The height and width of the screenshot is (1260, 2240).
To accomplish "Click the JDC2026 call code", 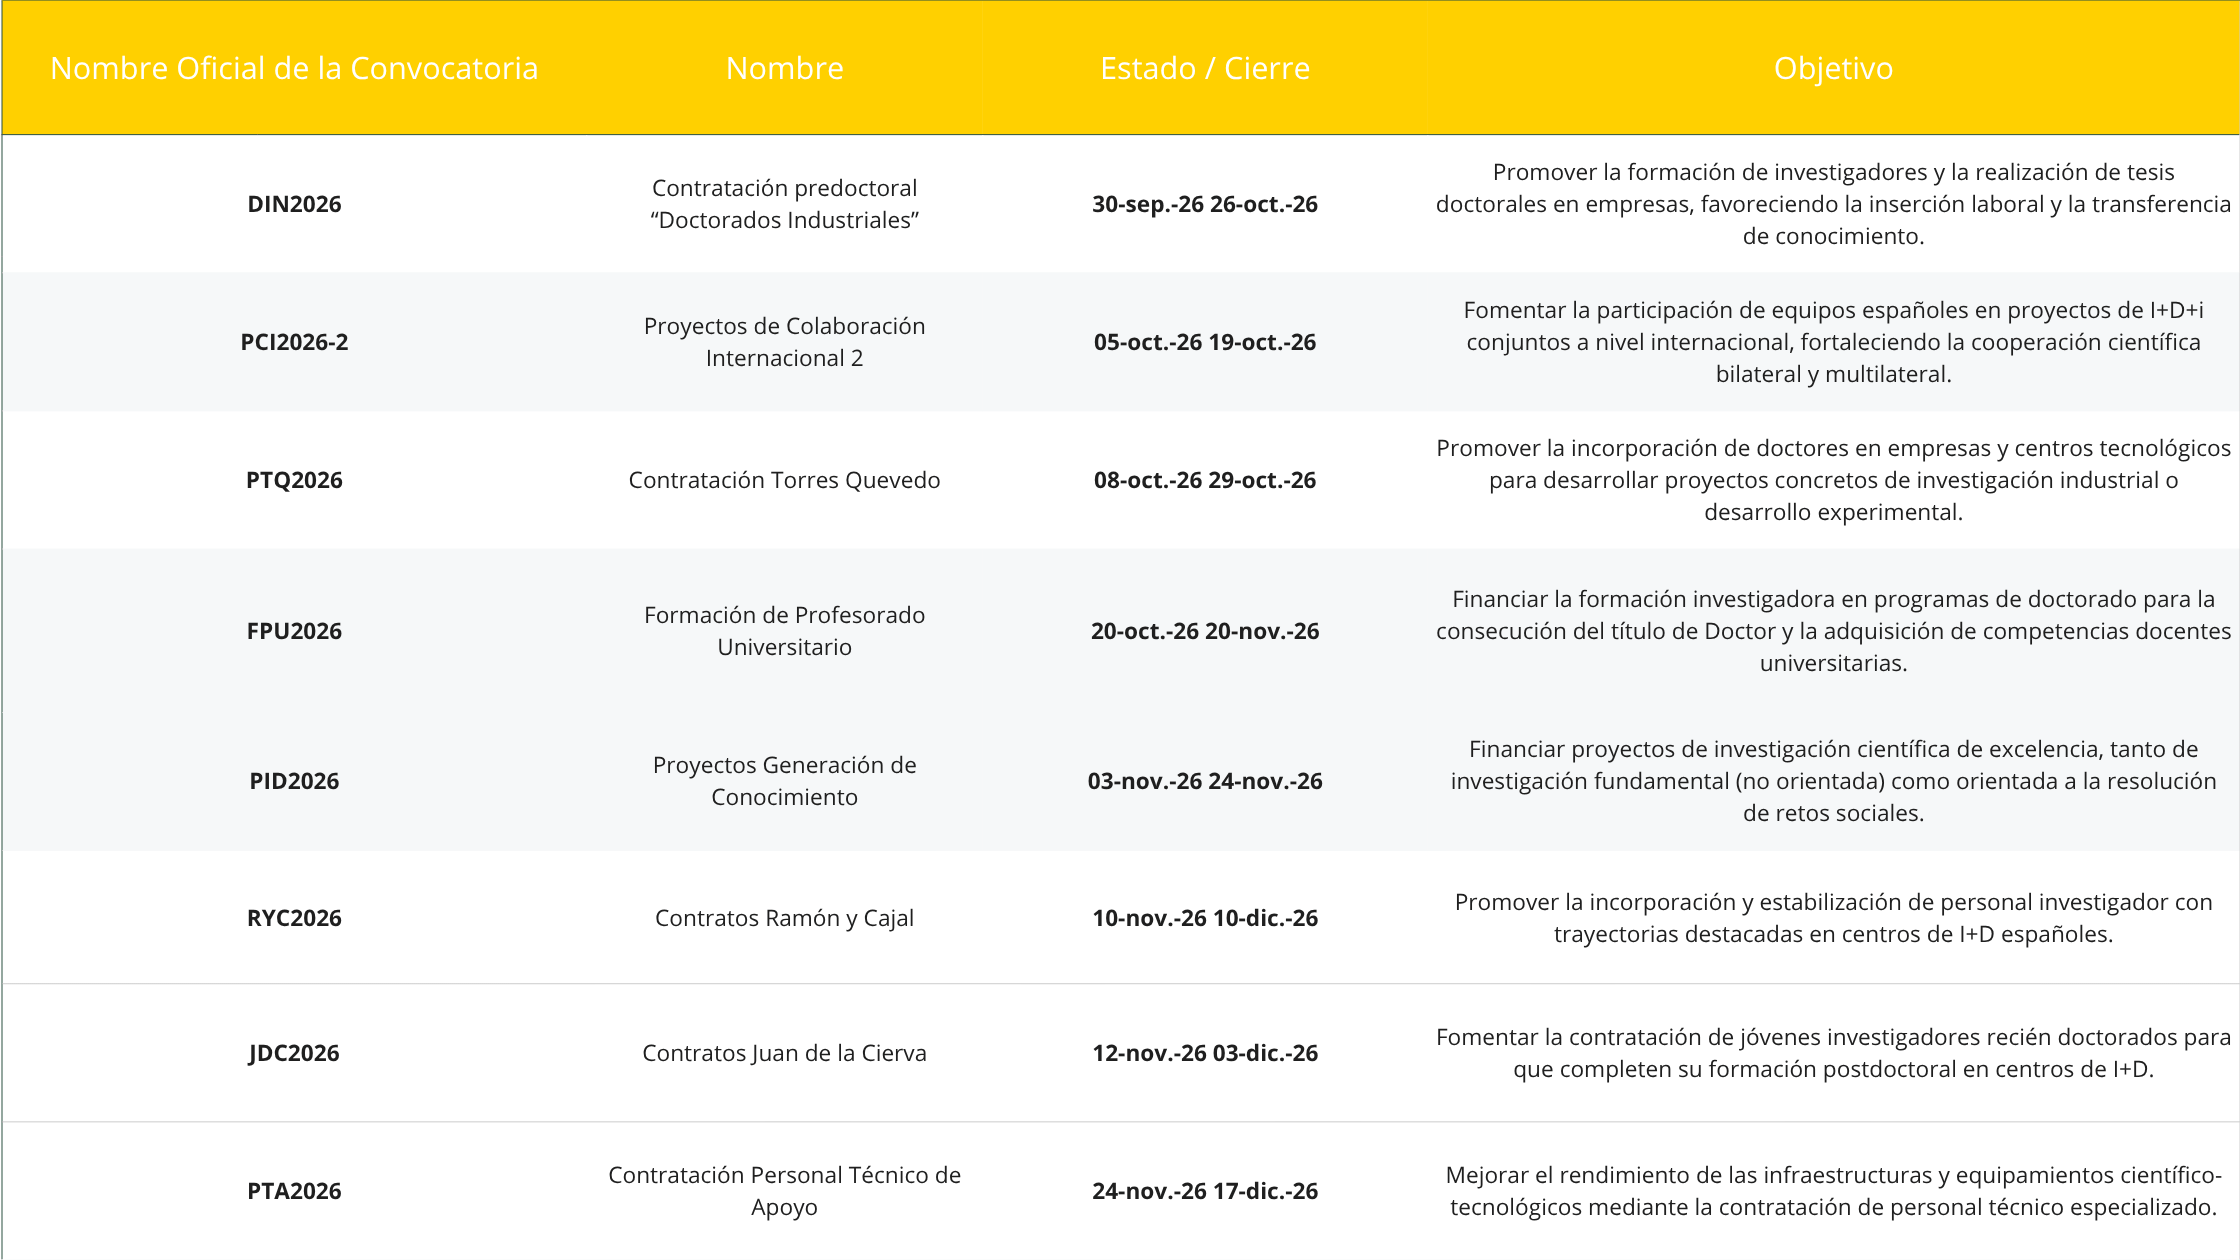I will tap(294, 1053).
